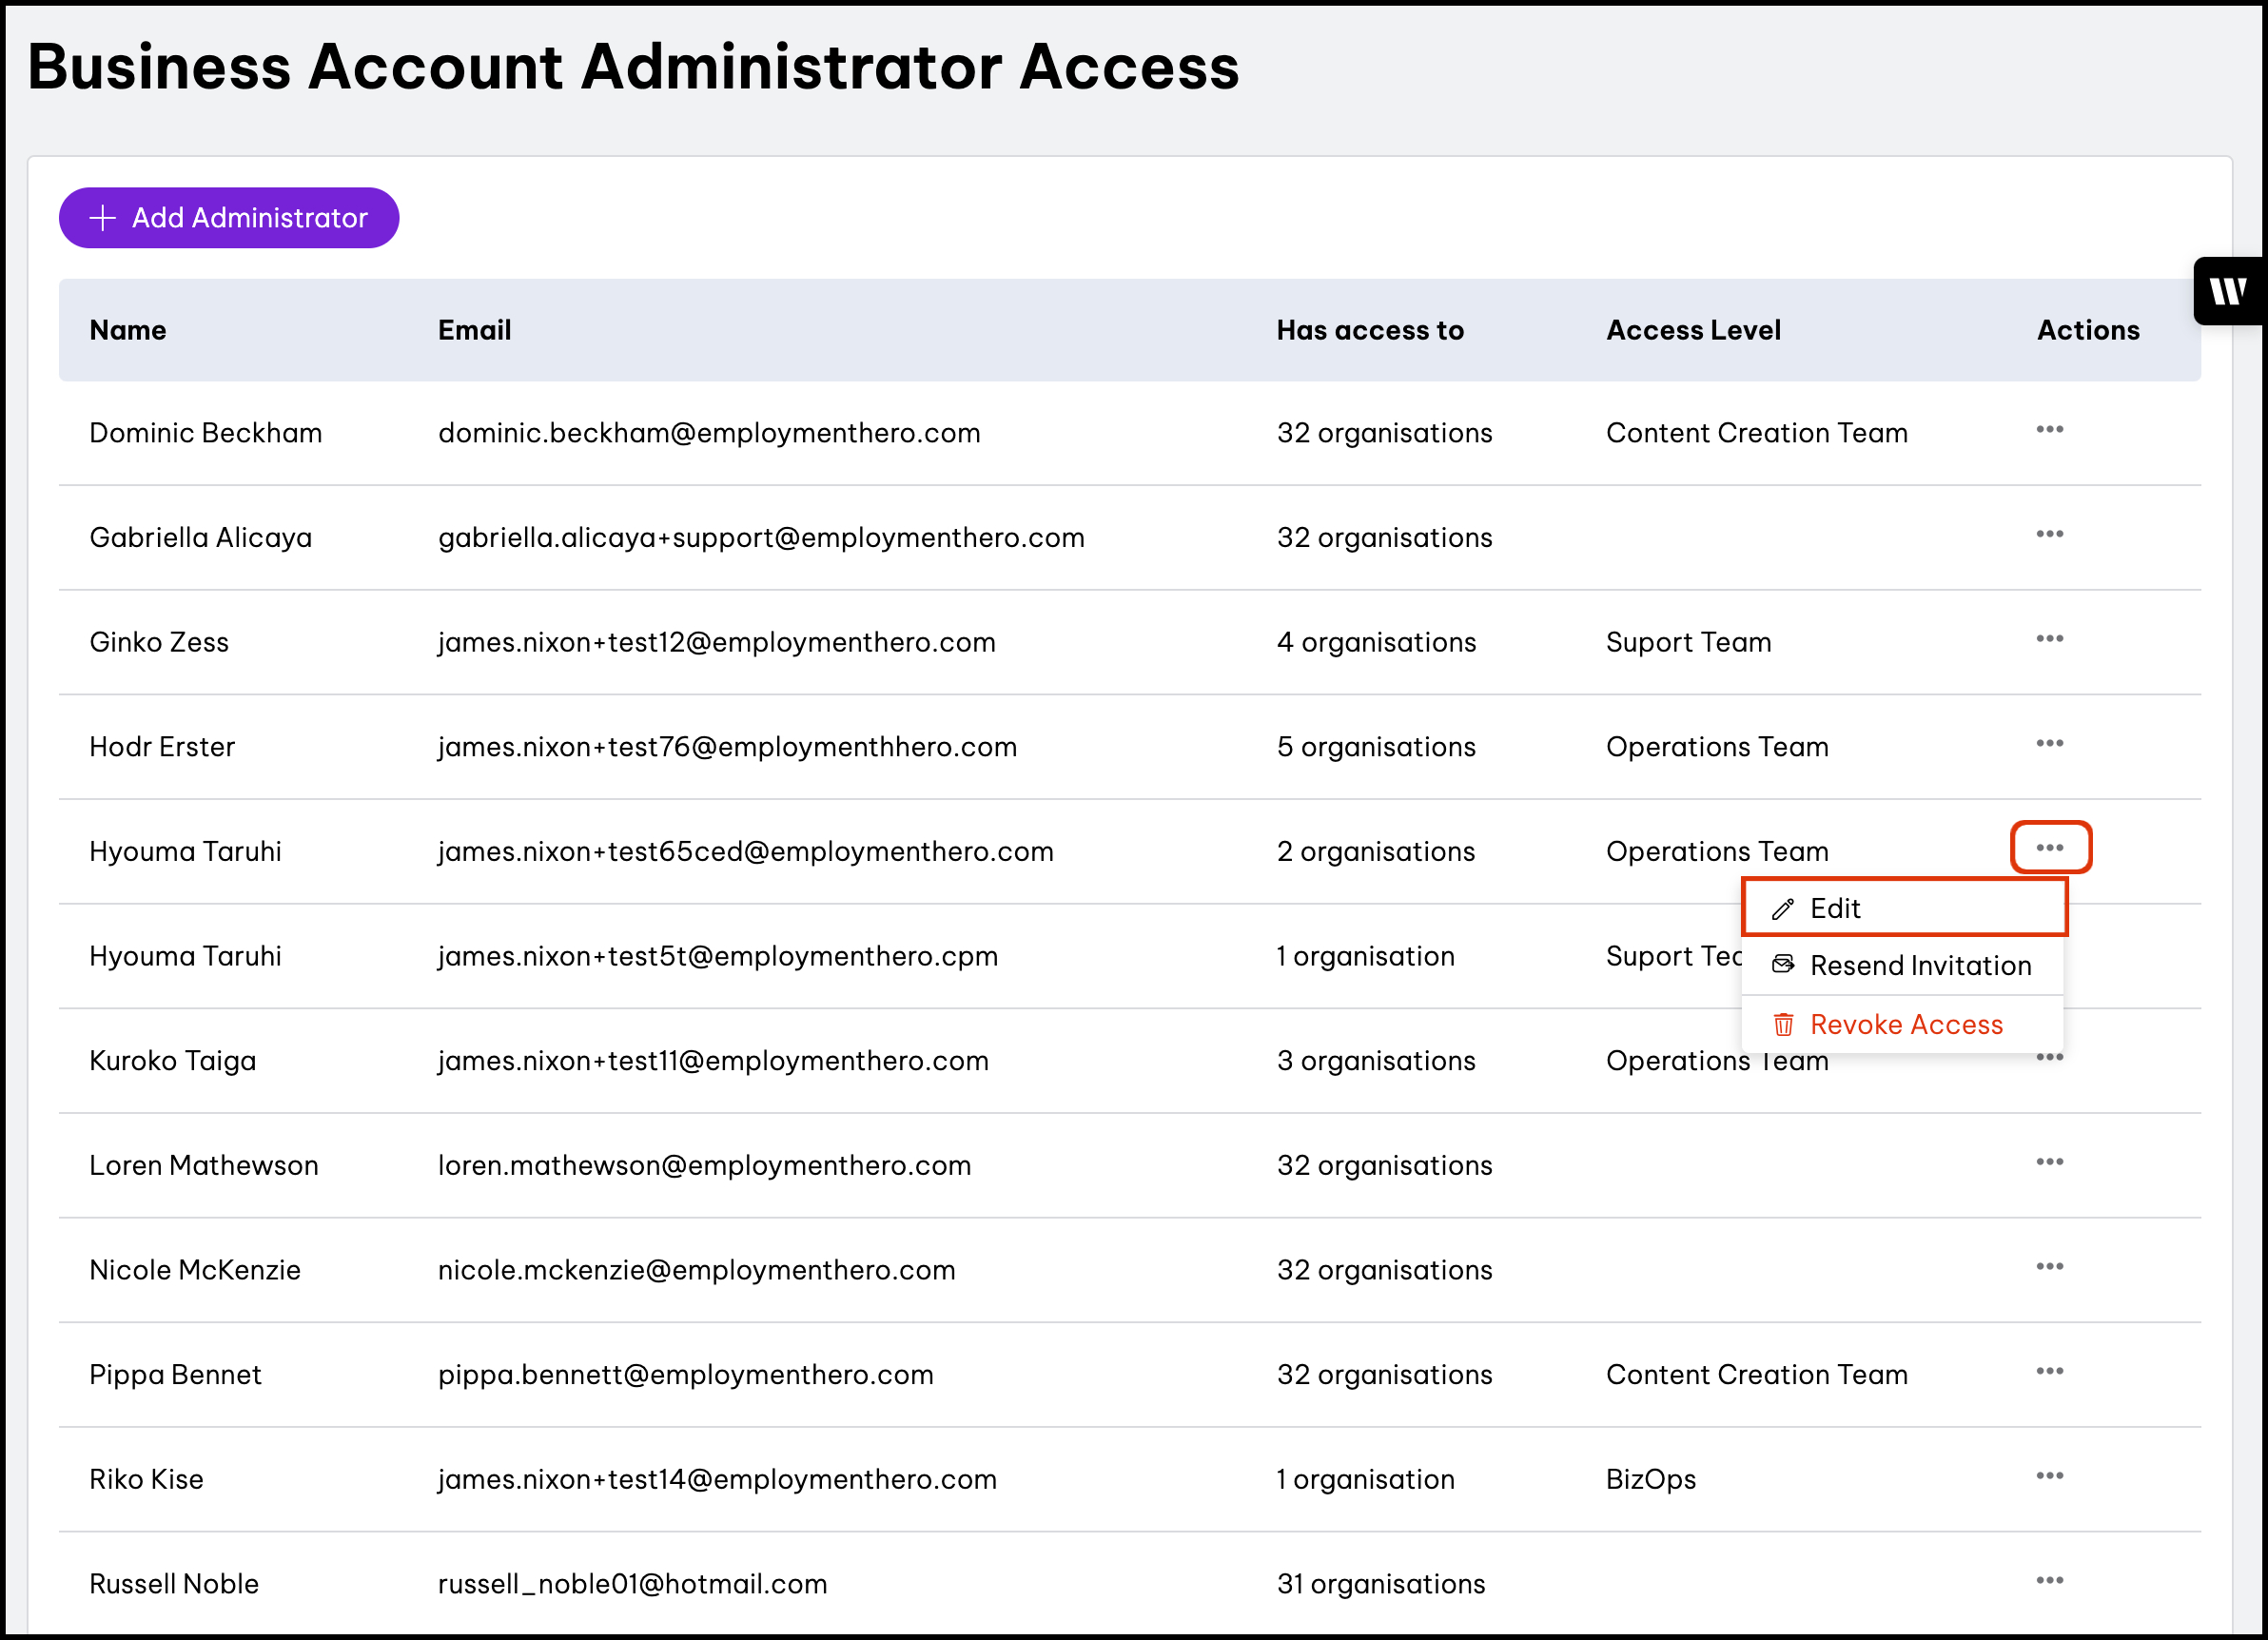Click ellipsis icon for Nicole McKenzie

pos(2049,1267)
